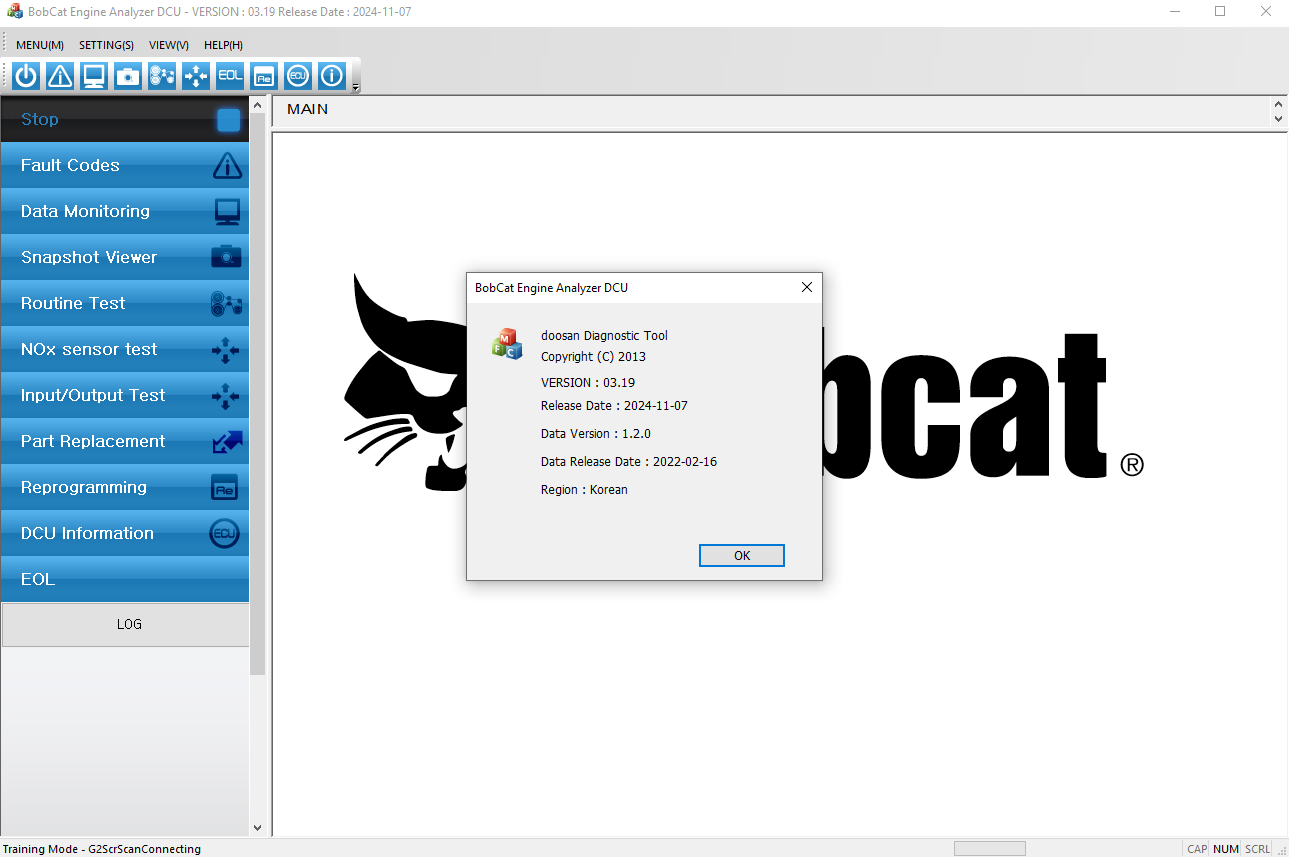The image size is (1289, 857).
Task: Click the Stop sidebar button
Action: (x=125, y=119)
